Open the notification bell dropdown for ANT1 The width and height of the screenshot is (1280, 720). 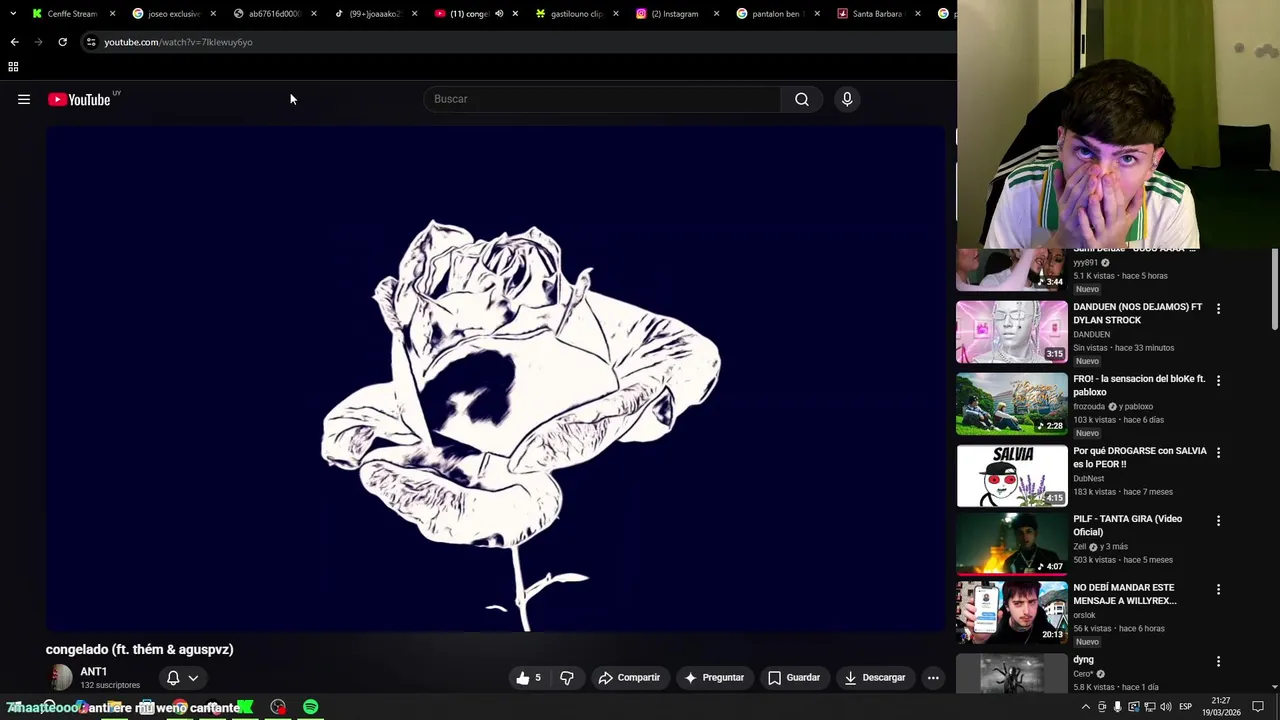tap(182, 677)
